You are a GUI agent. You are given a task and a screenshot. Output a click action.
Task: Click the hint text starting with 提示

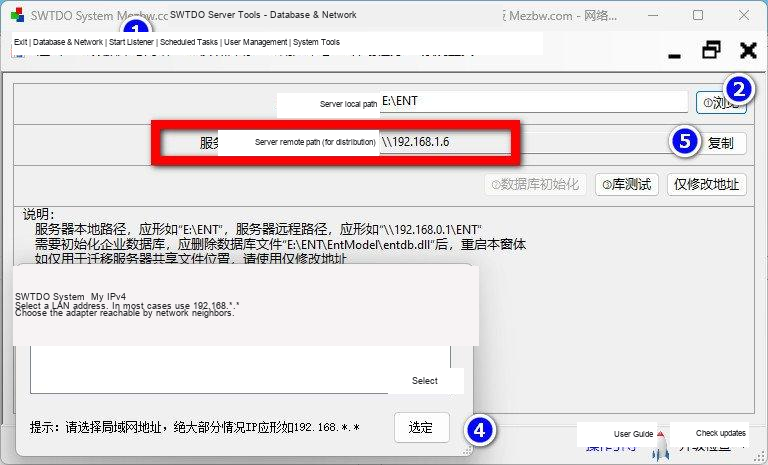tap(194, 427)
